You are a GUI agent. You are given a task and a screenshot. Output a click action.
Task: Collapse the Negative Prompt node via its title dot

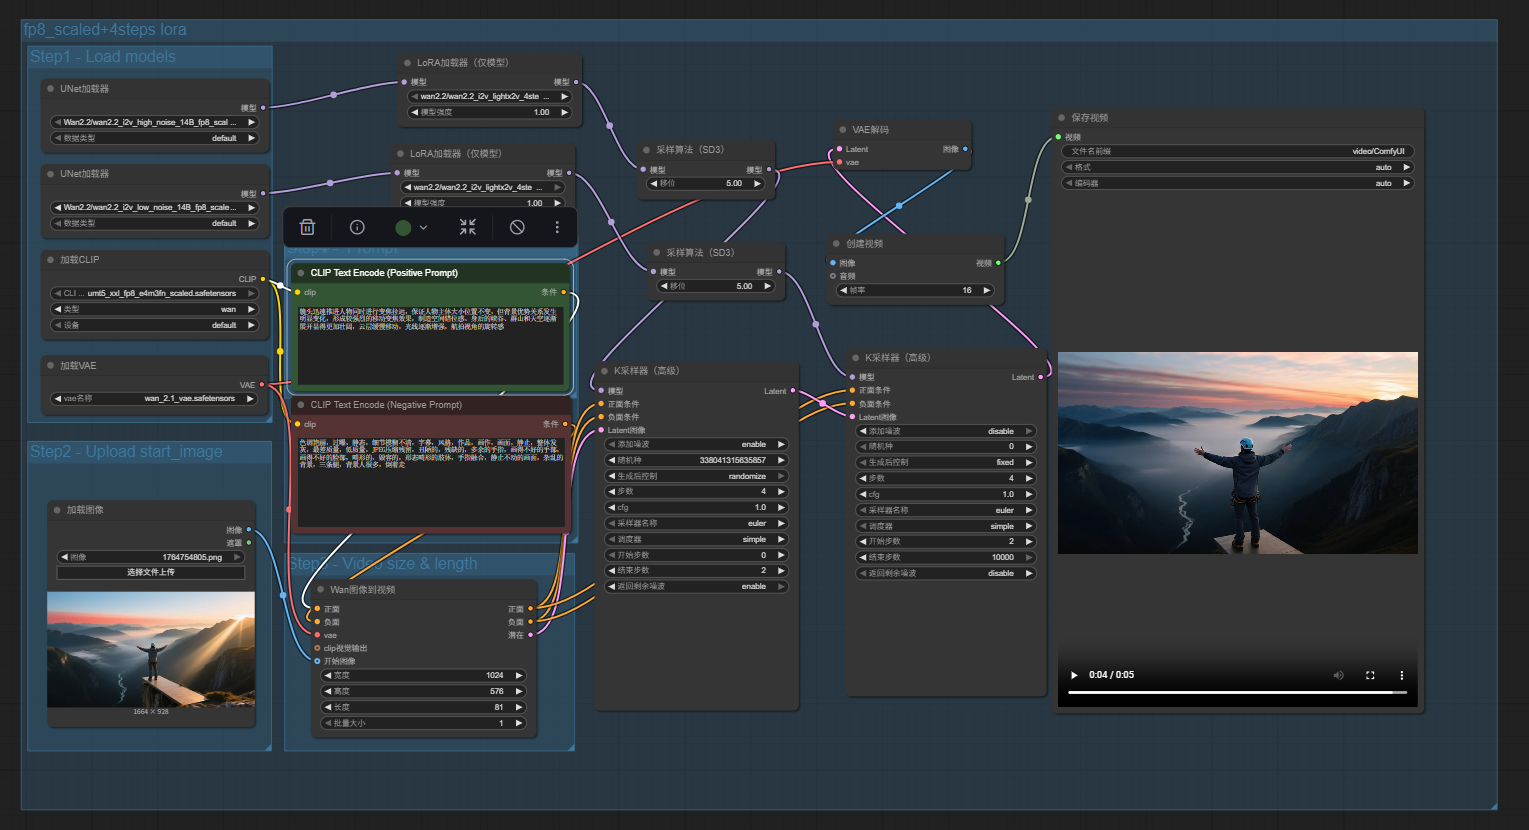point(301,405)
